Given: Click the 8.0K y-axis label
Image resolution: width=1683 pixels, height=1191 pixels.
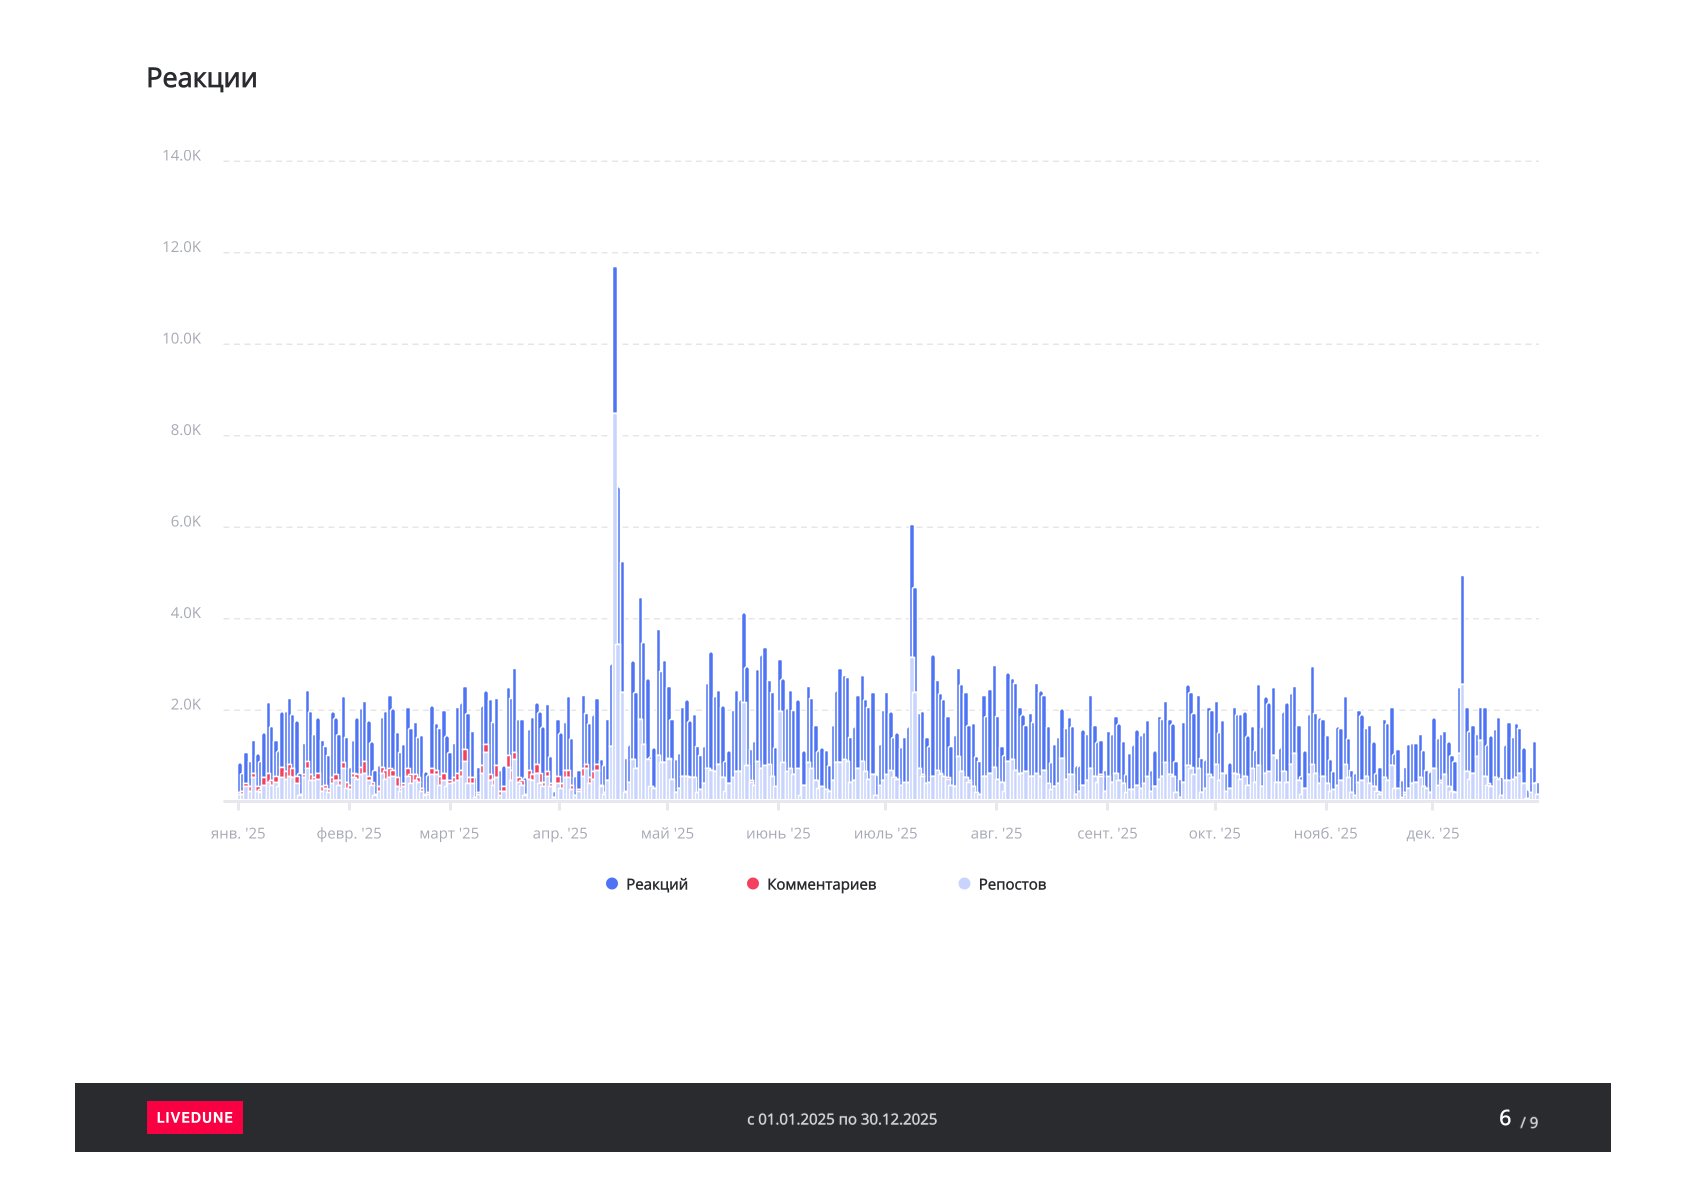Looking at the screenshot, I should click(x=186, y=431).
